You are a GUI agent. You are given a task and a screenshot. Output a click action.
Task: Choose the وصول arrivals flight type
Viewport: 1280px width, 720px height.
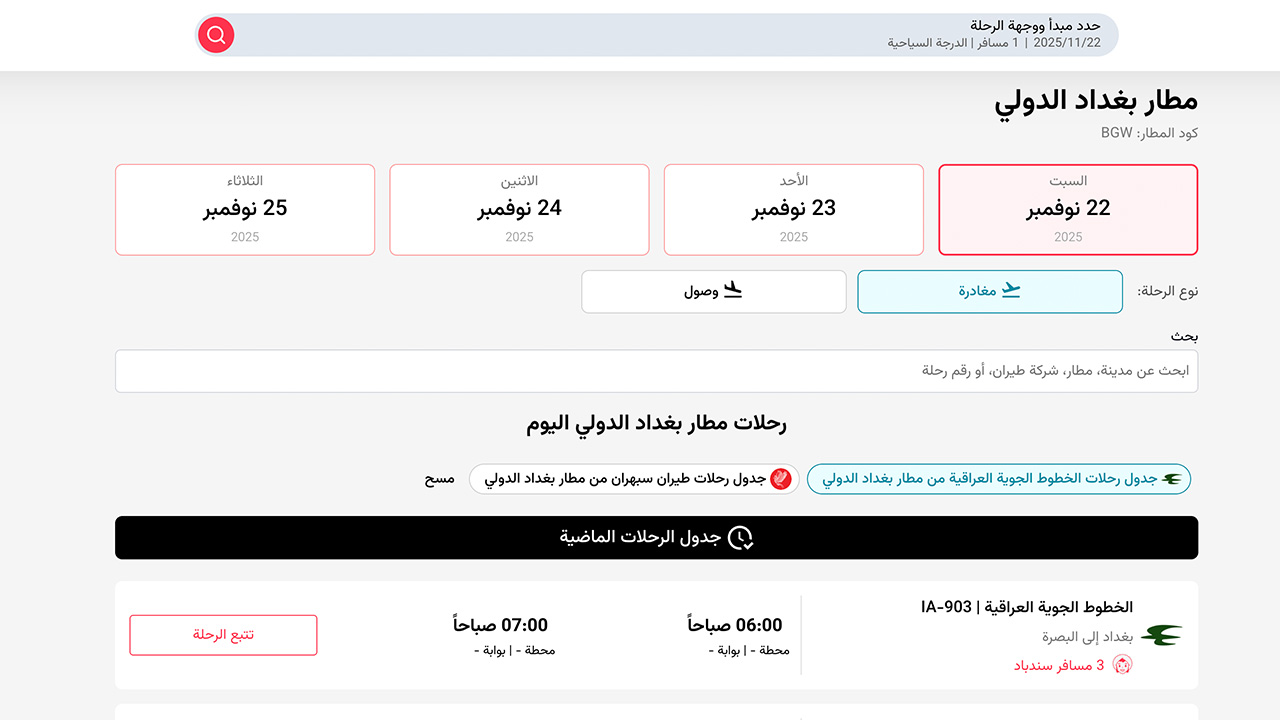(714, 291)
